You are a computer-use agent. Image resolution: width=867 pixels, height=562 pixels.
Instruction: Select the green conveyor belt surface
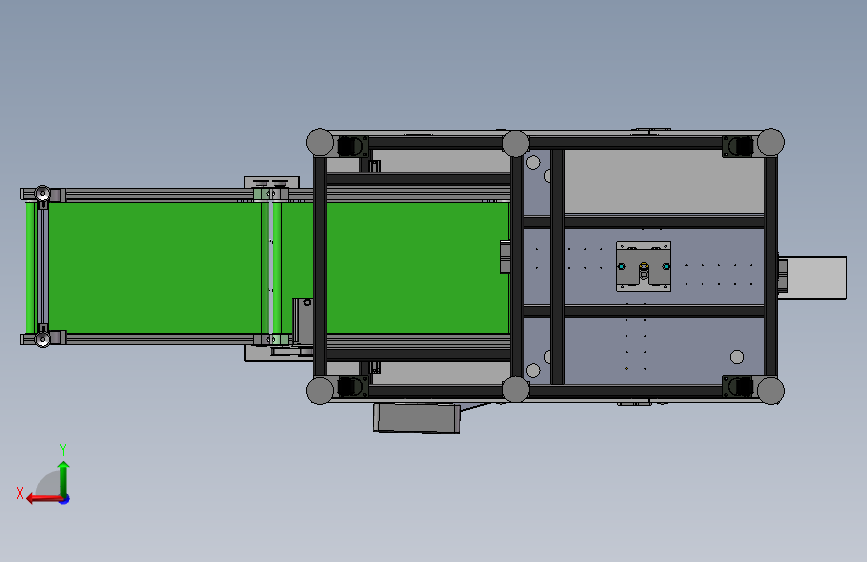click(x=267, y=268)
